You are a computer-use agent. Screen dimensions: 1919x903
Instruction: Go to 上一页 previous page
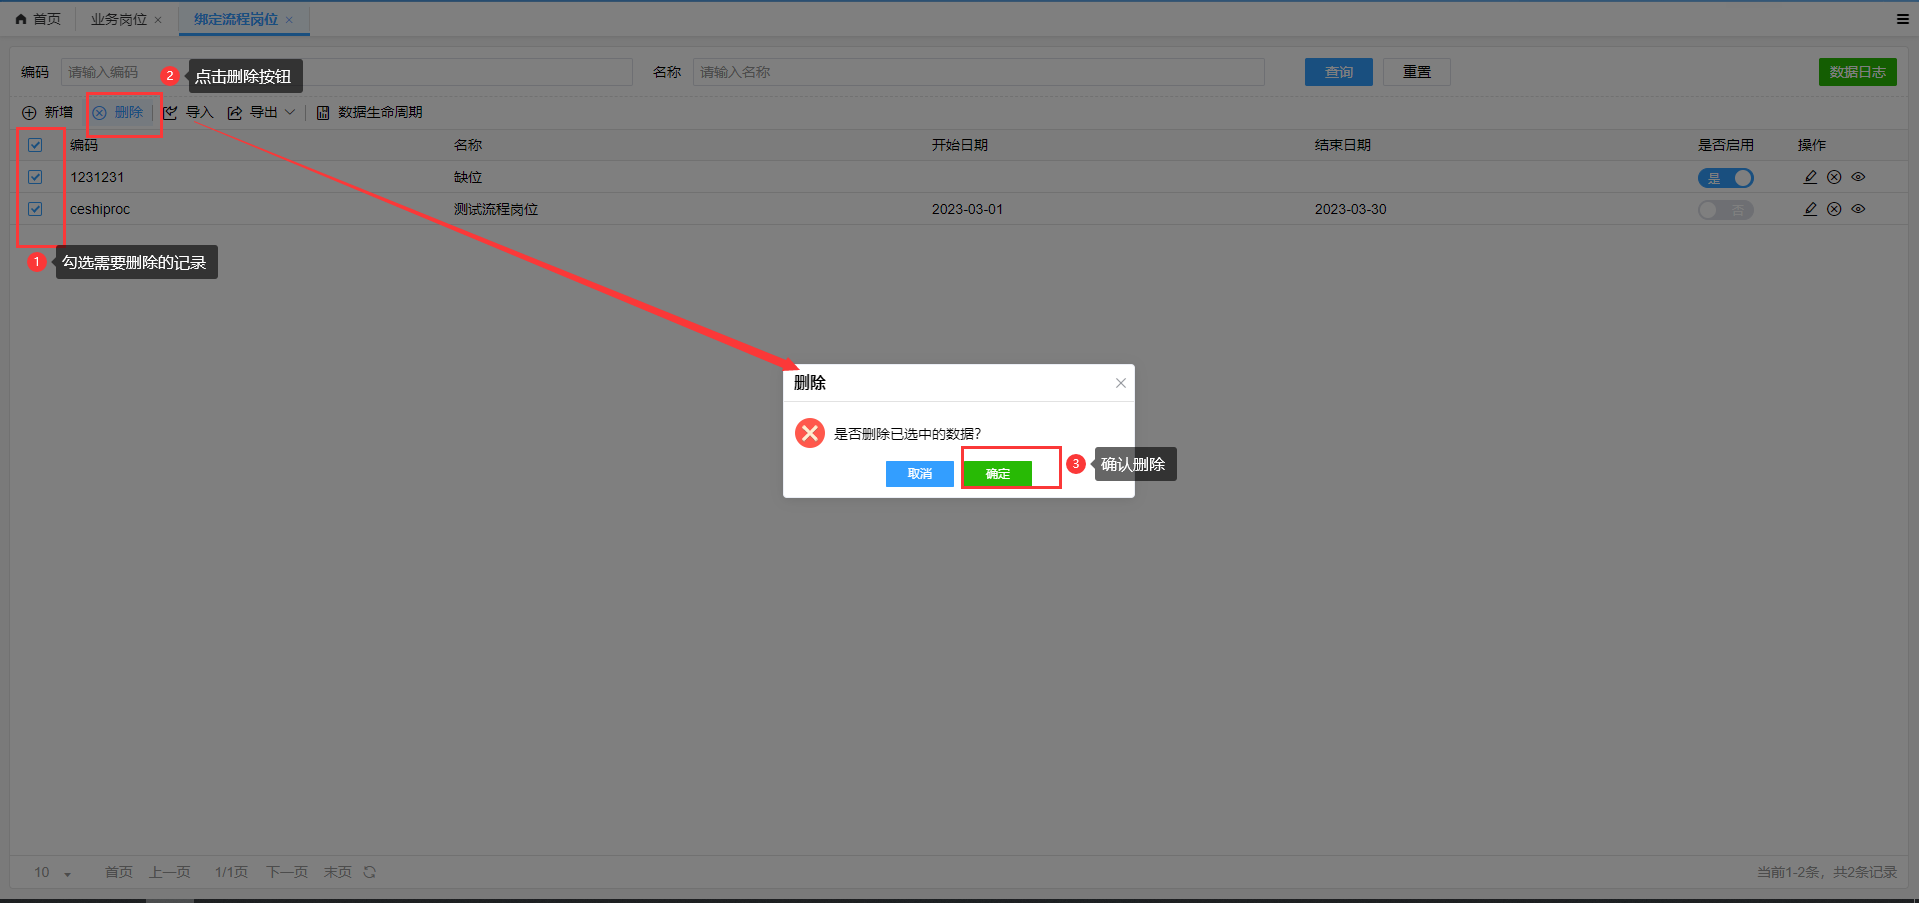pyautogui.click(x=170, y=872)
